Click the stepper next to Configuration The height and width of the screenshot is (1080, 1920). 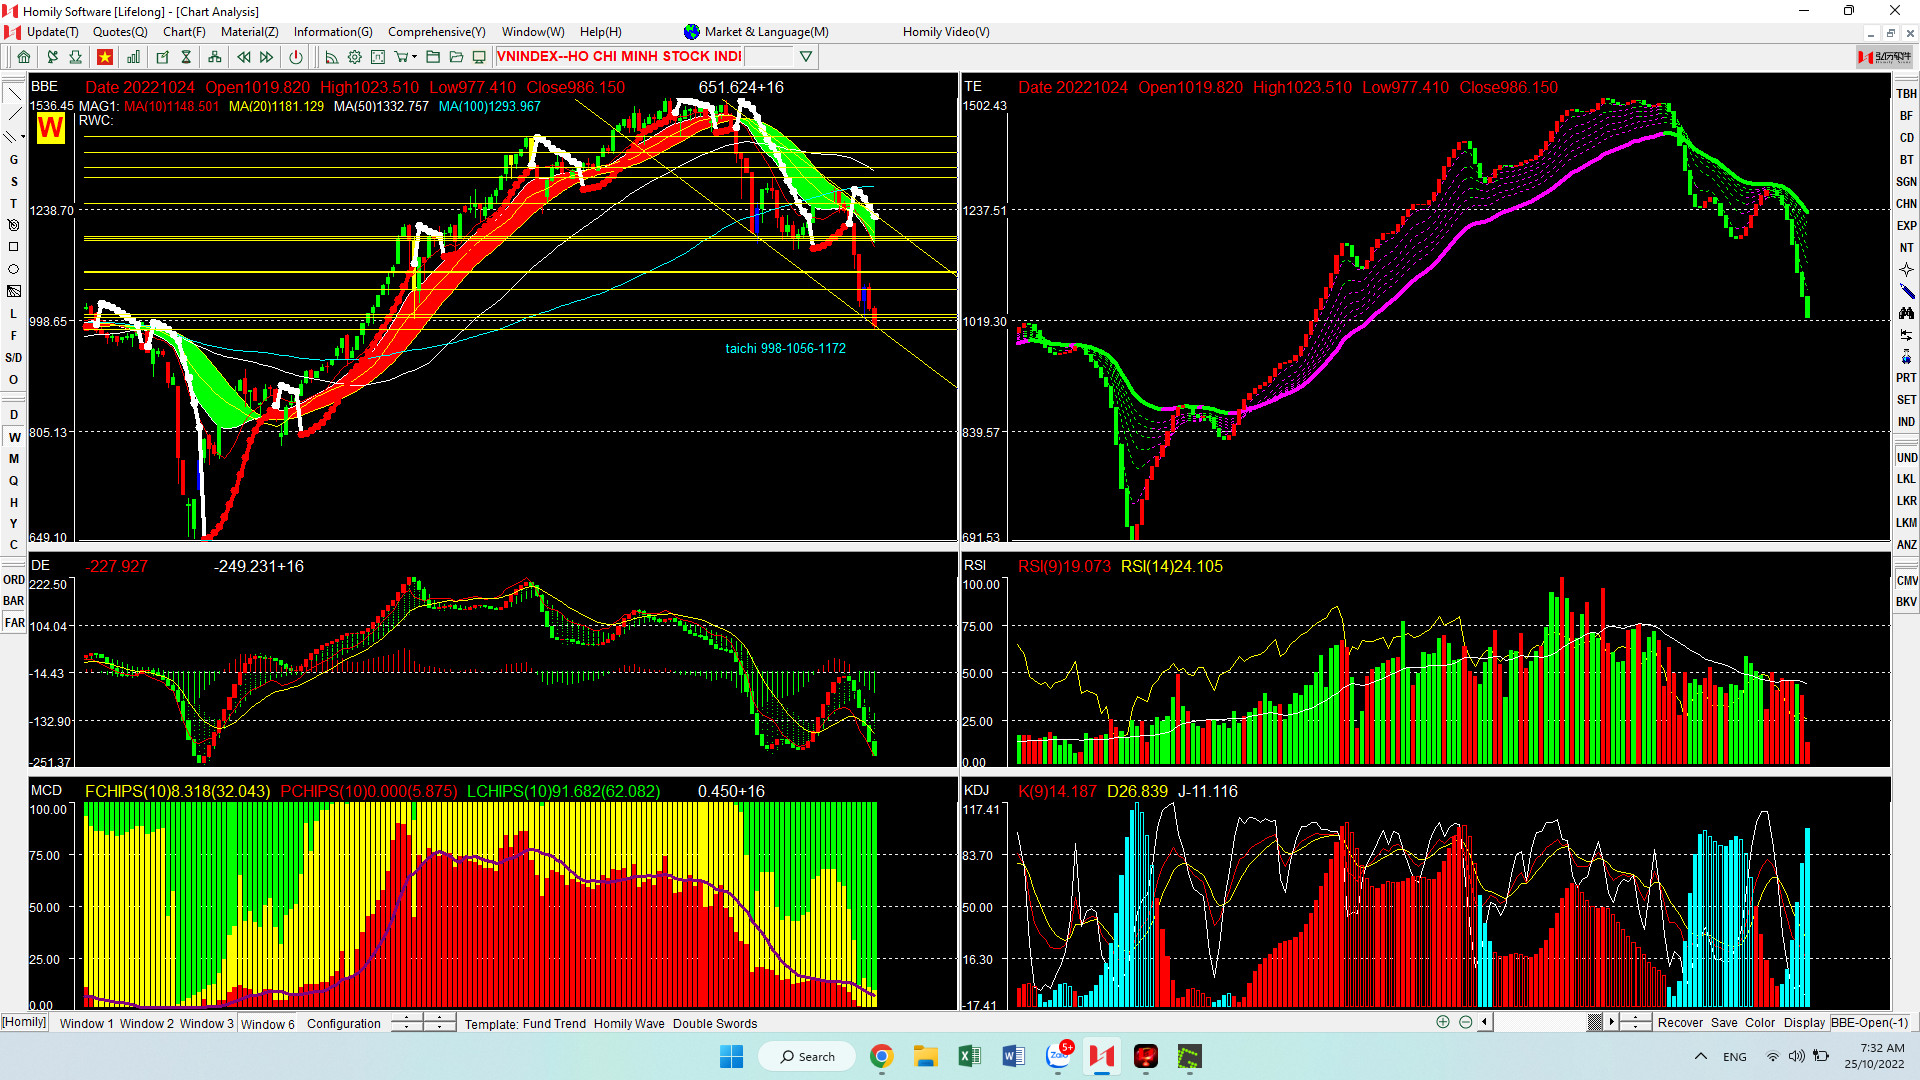(x=407, y=1022)
